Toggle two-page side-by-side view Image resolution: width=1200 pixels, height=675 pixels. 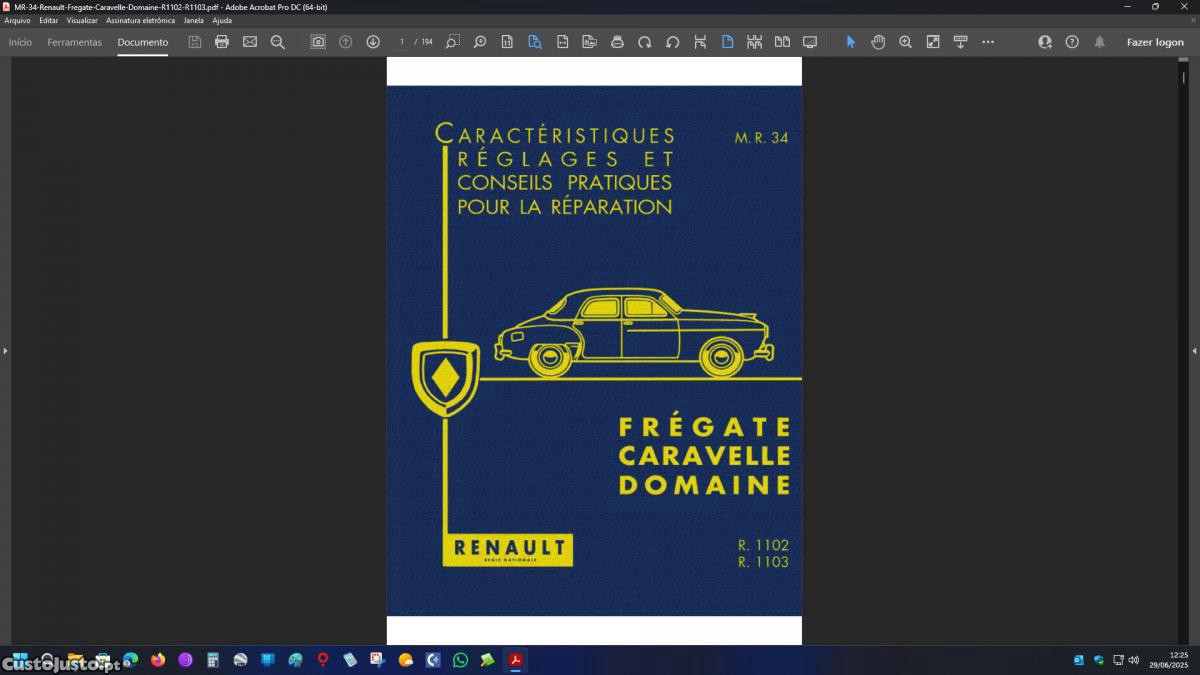pos(782,42)
